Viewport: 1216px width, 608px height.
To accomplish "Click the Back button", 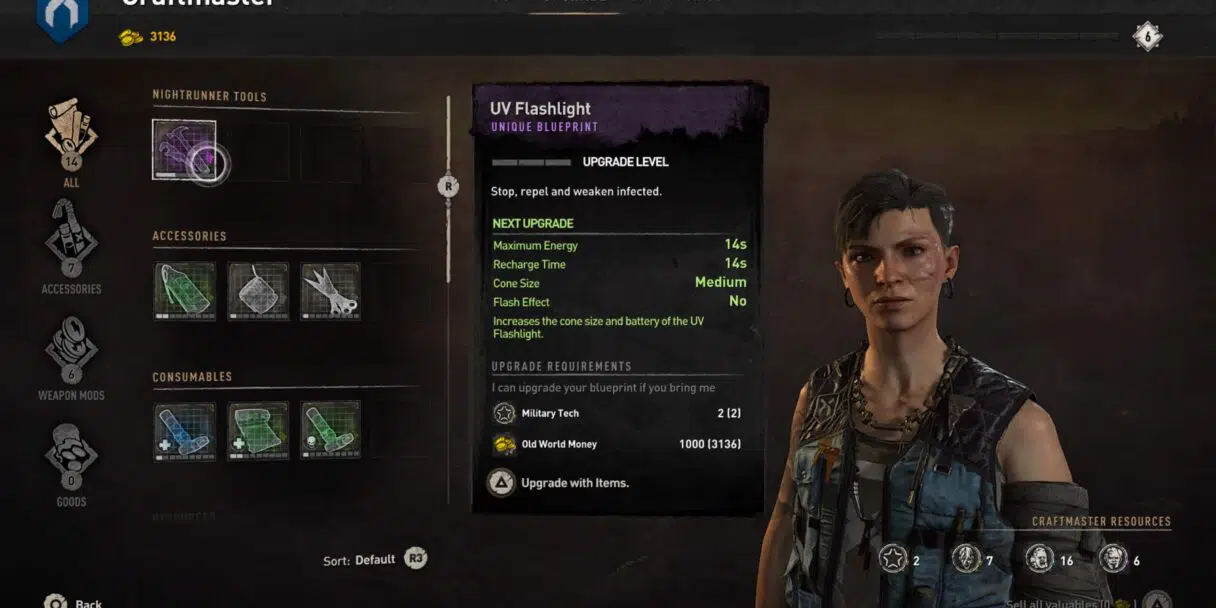I will [73, 603].
